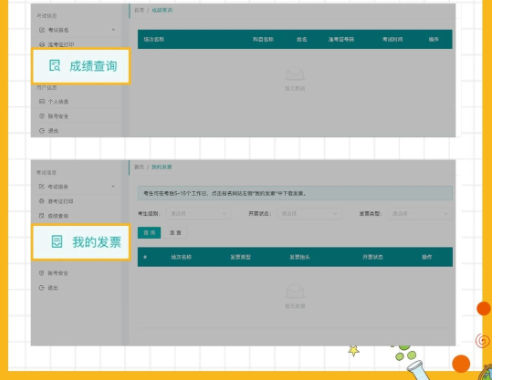Click the 操作 header in the score table

(433, 39)
